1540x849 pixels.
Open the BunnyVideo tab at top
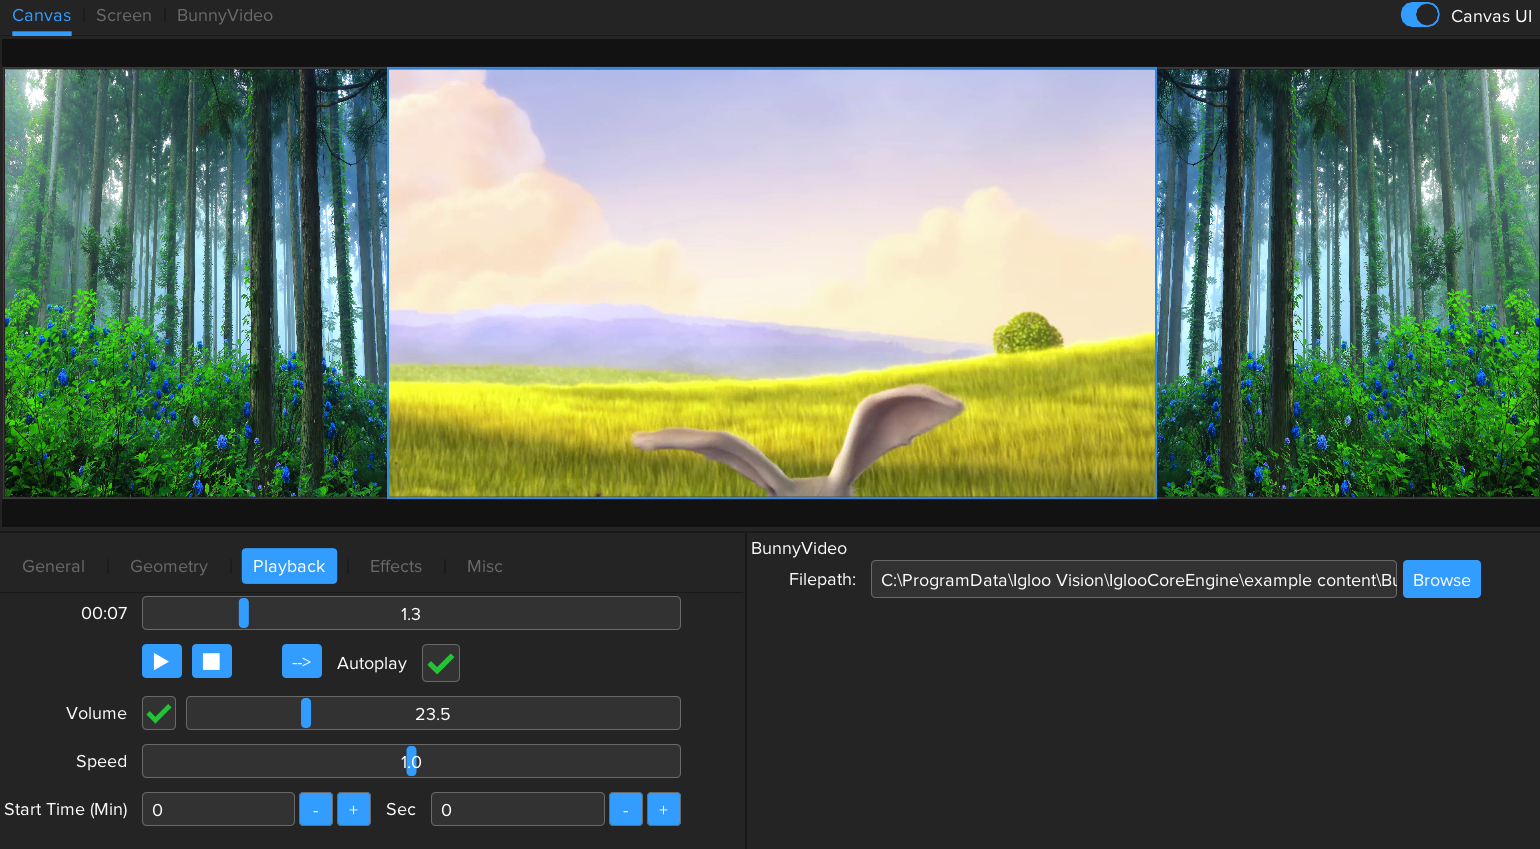[x=225, y=16]
